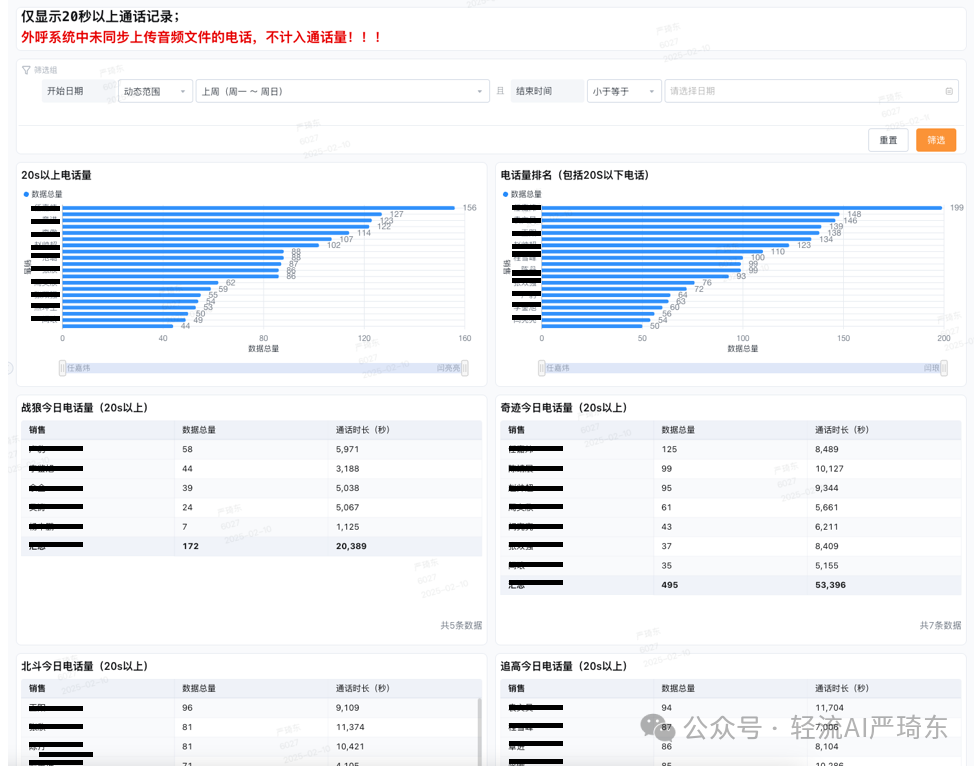Select duration 10,421 in 北斗 table

(x=350, y=746)
